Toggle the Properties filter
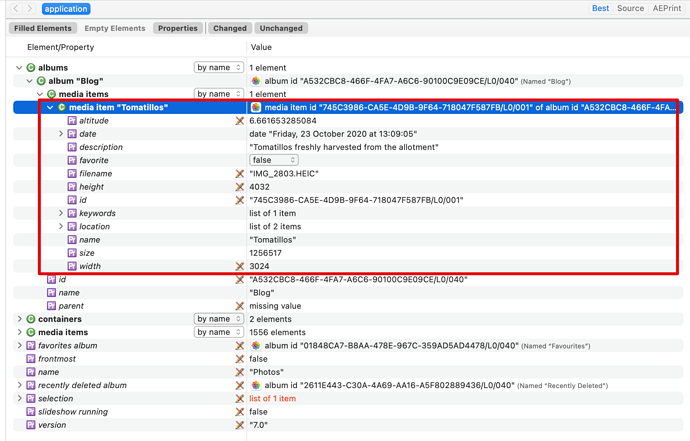Screen dimensions: 690x441 (x=178, y=28)
